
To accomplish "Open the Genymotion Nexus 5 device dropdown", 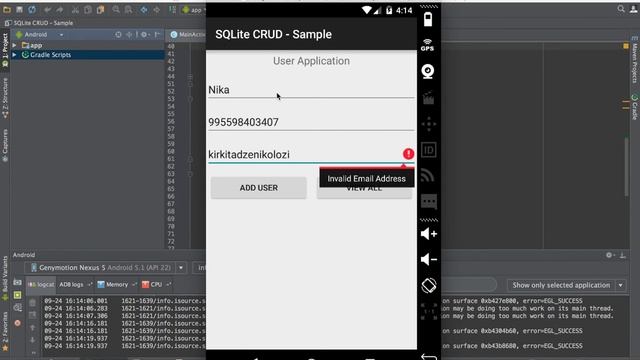I will pos(106,268).
